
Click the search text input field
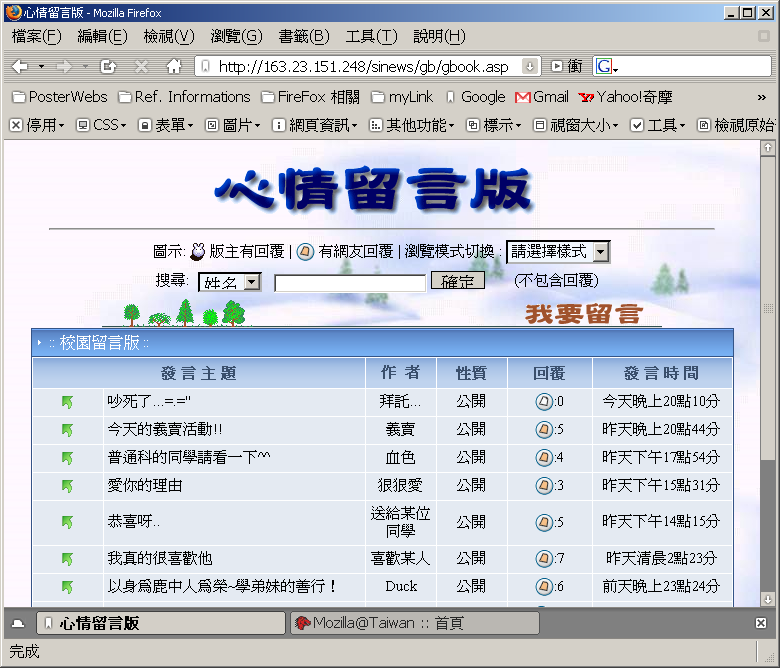[x=349, y=283]
